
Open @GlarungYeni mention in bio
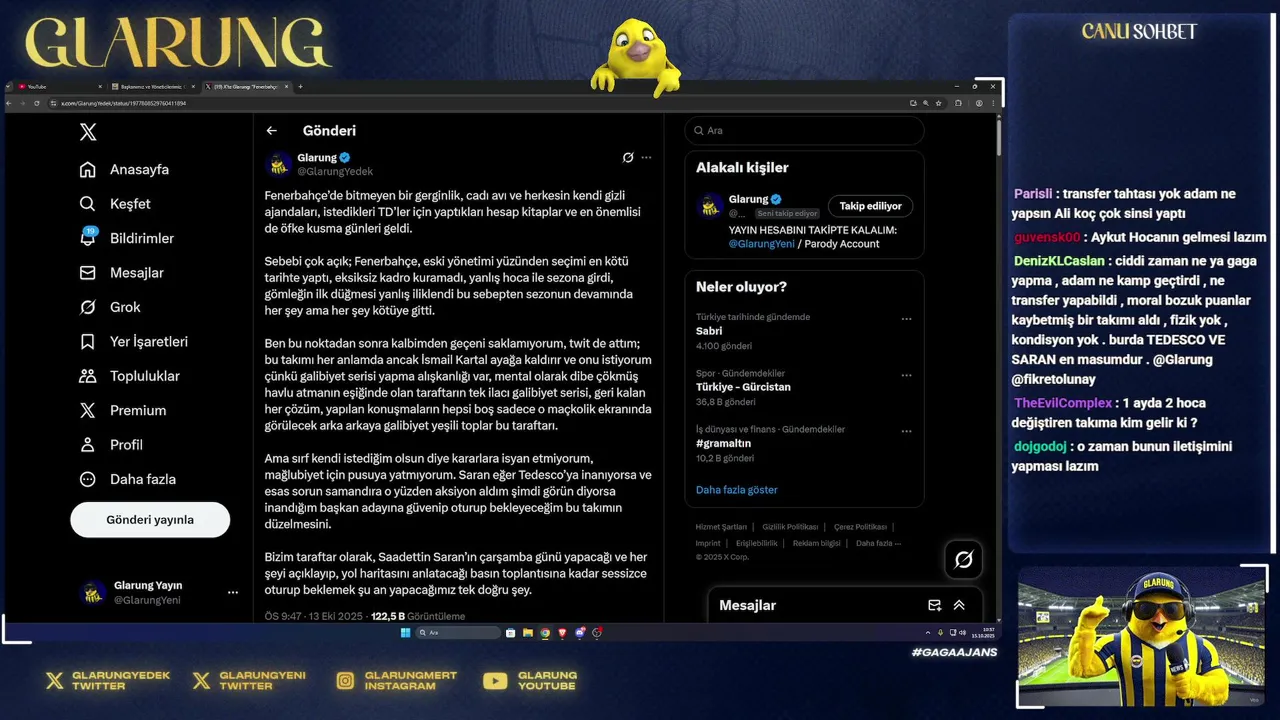pyautogui.click(x=761, y=244)
